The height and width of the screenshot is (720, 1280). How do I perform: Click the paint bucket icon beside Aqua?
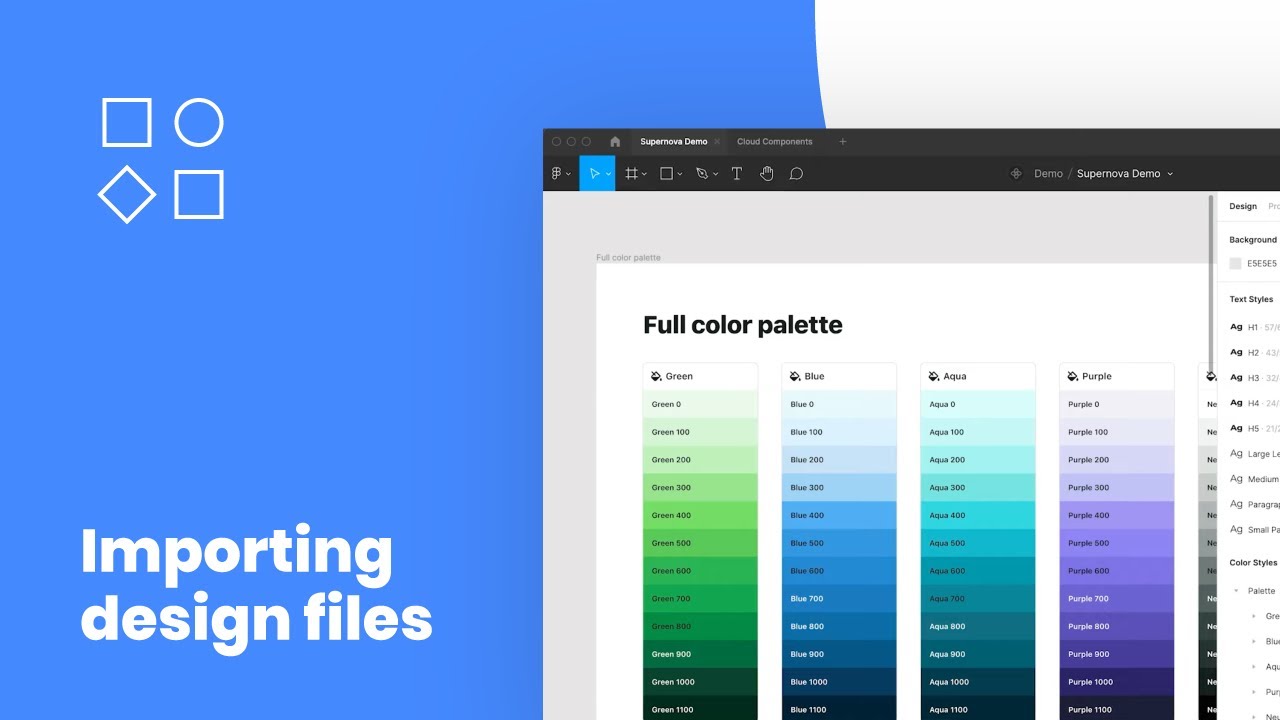[x=934, y=376]
